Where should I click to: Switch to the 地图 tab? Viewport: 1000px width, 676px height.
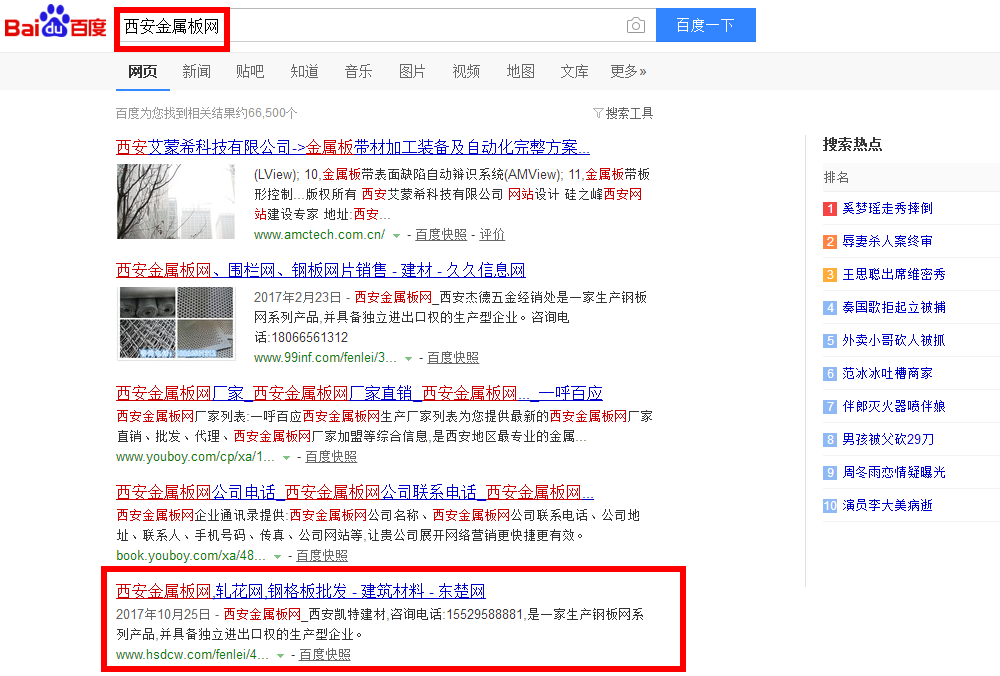(520, 71)
